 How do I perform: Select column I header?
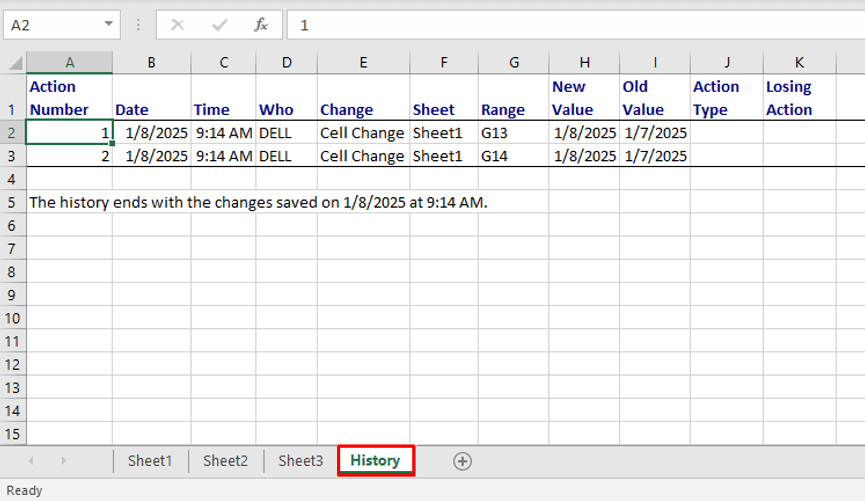[x=655, y=63]
